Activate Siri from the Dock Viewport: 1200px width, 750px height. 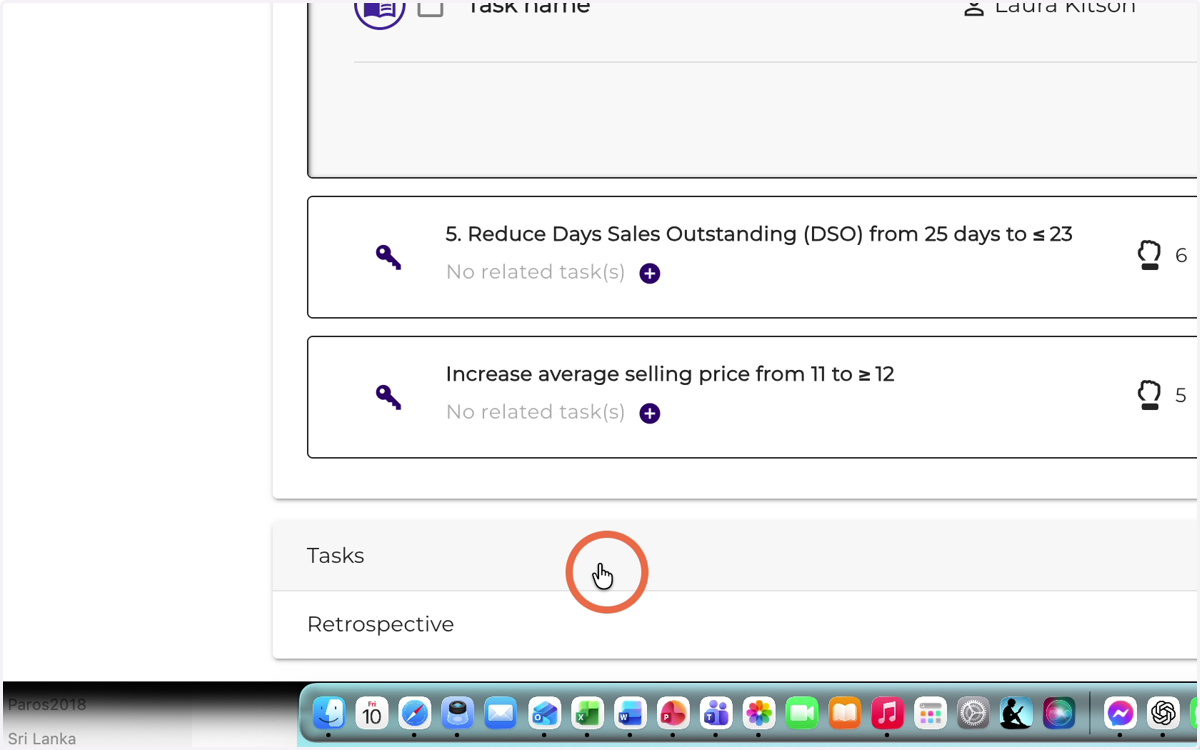(1059, 713)
